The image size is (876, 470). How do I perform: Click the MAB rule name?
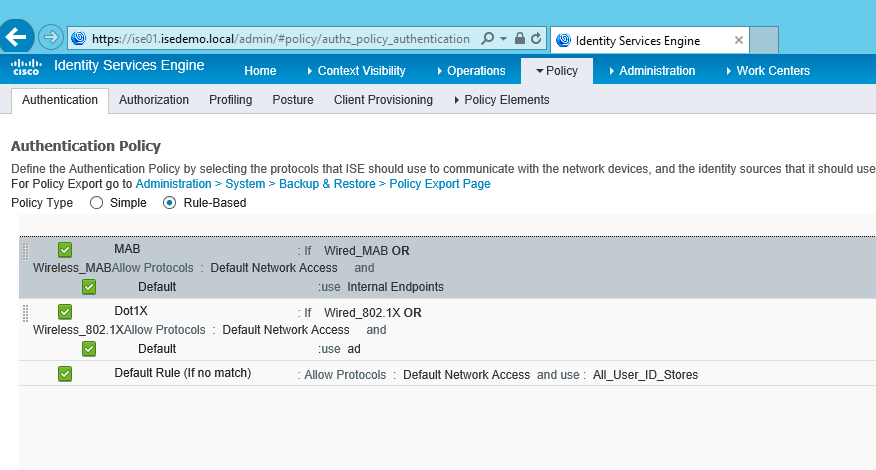point(127,249)
